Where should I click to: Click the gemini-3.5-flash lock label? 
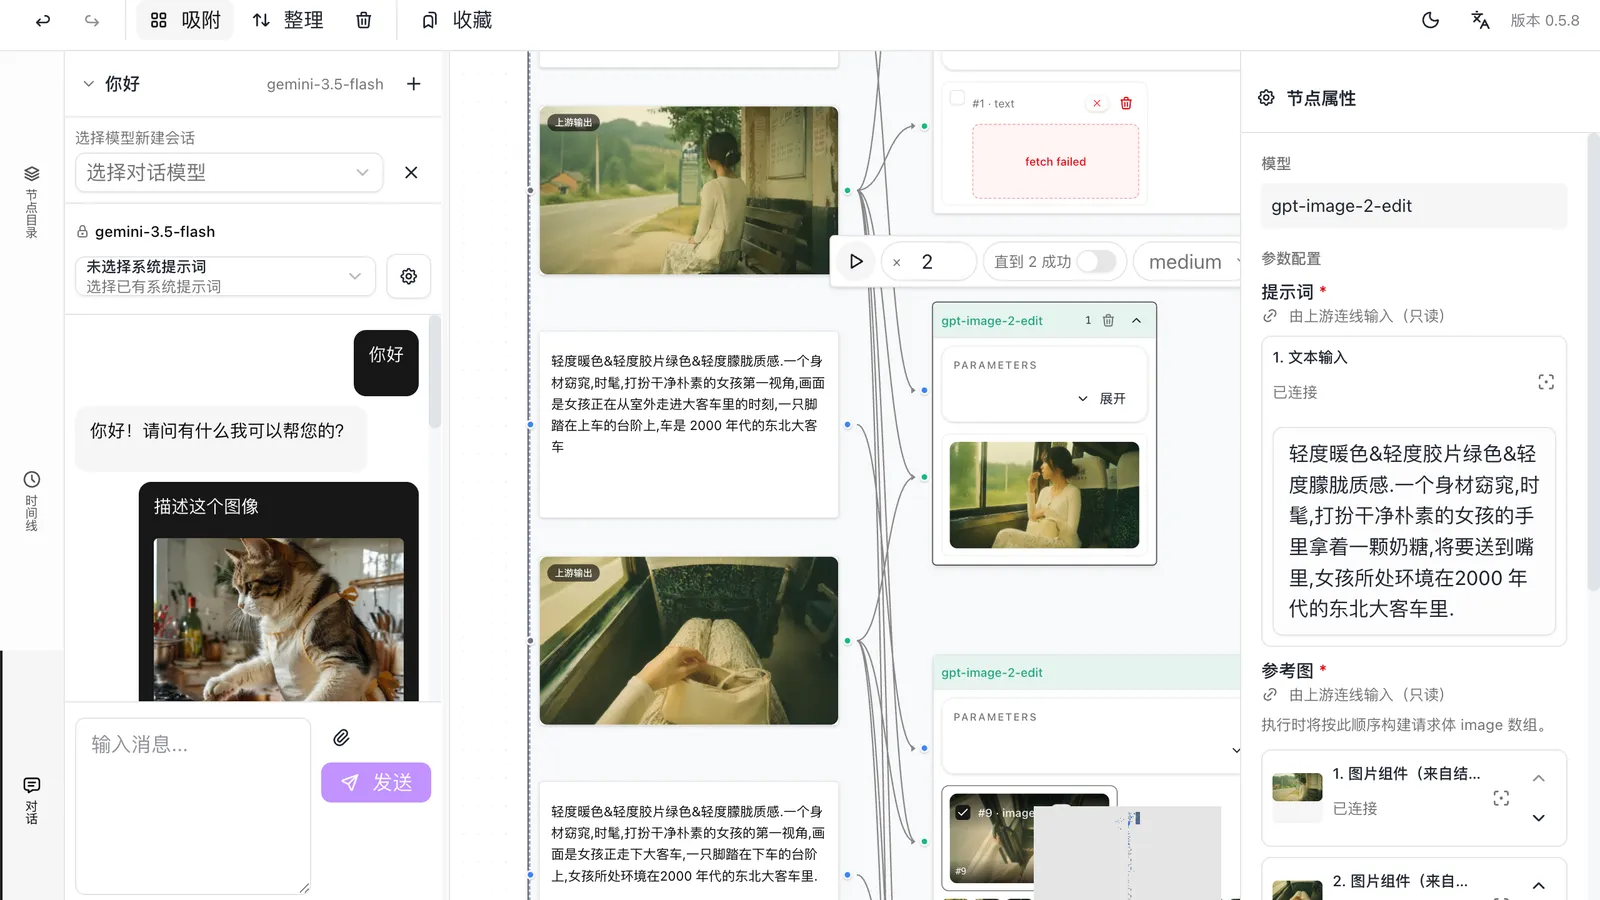point(146,231)
